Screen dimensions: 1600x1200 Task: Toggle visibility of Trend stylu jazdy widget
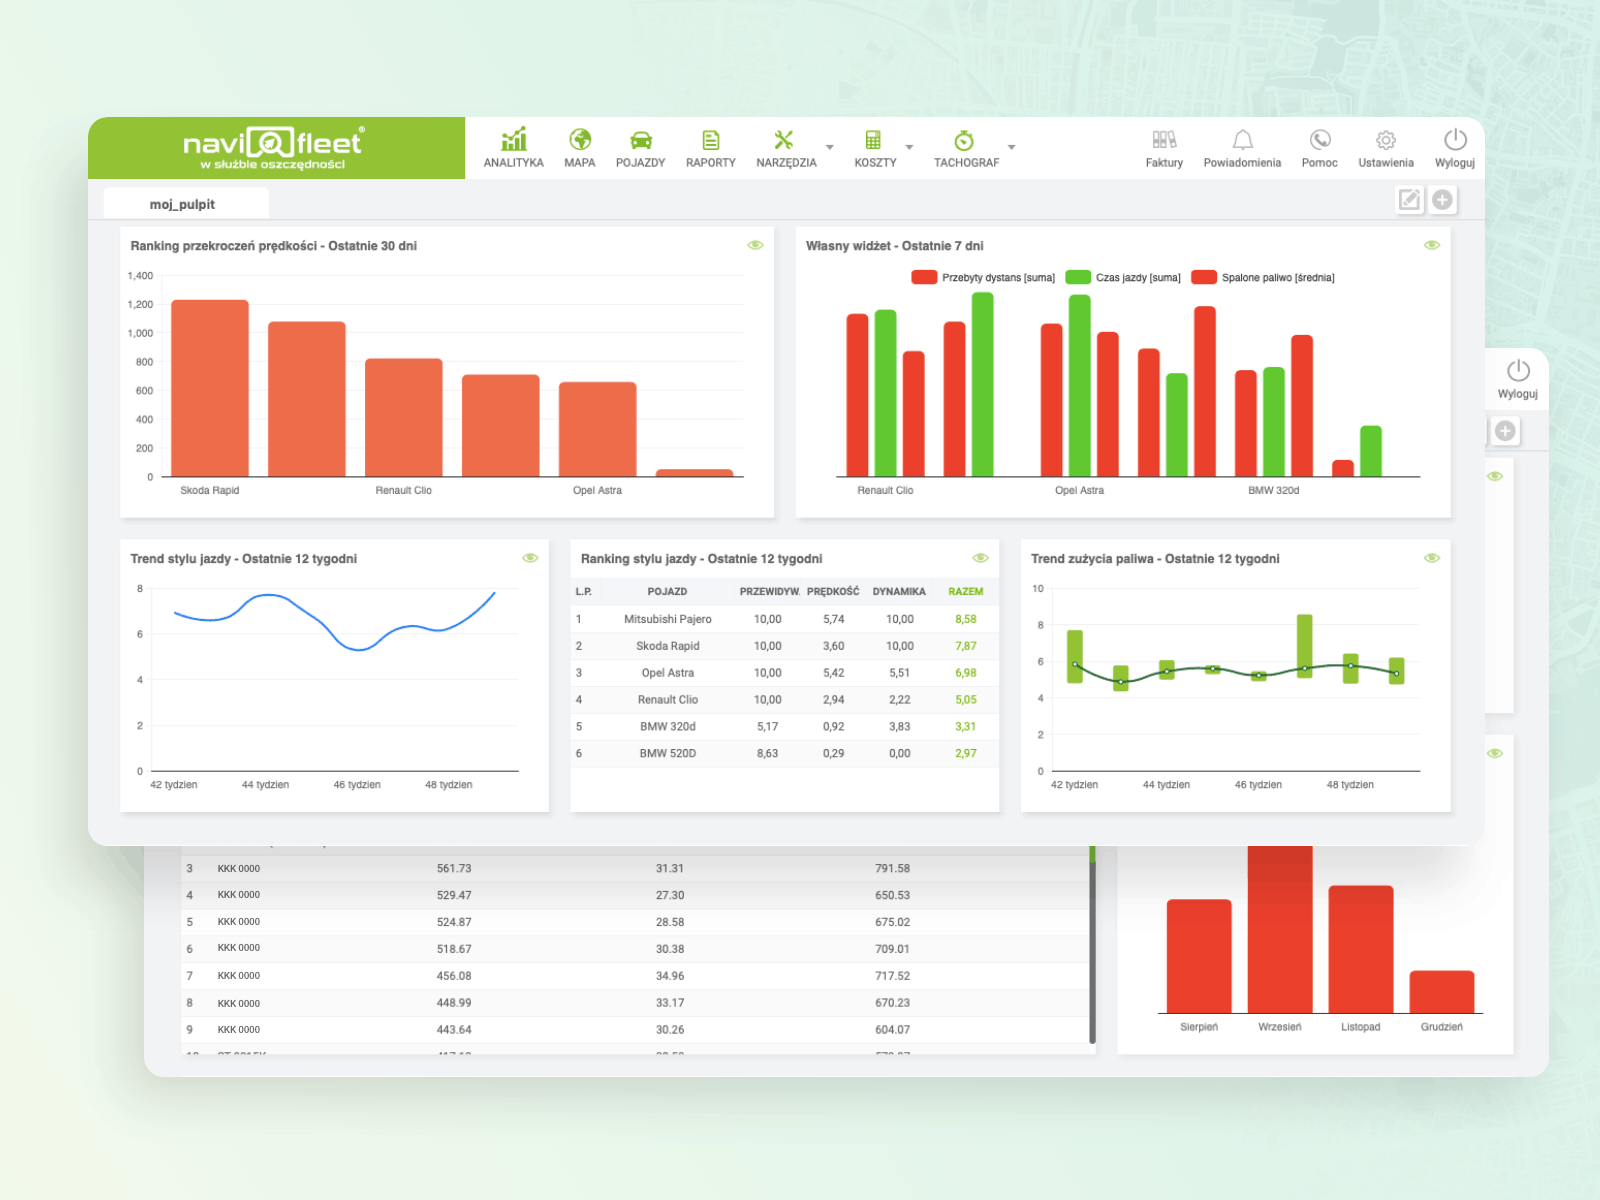[x=530, y=558]
